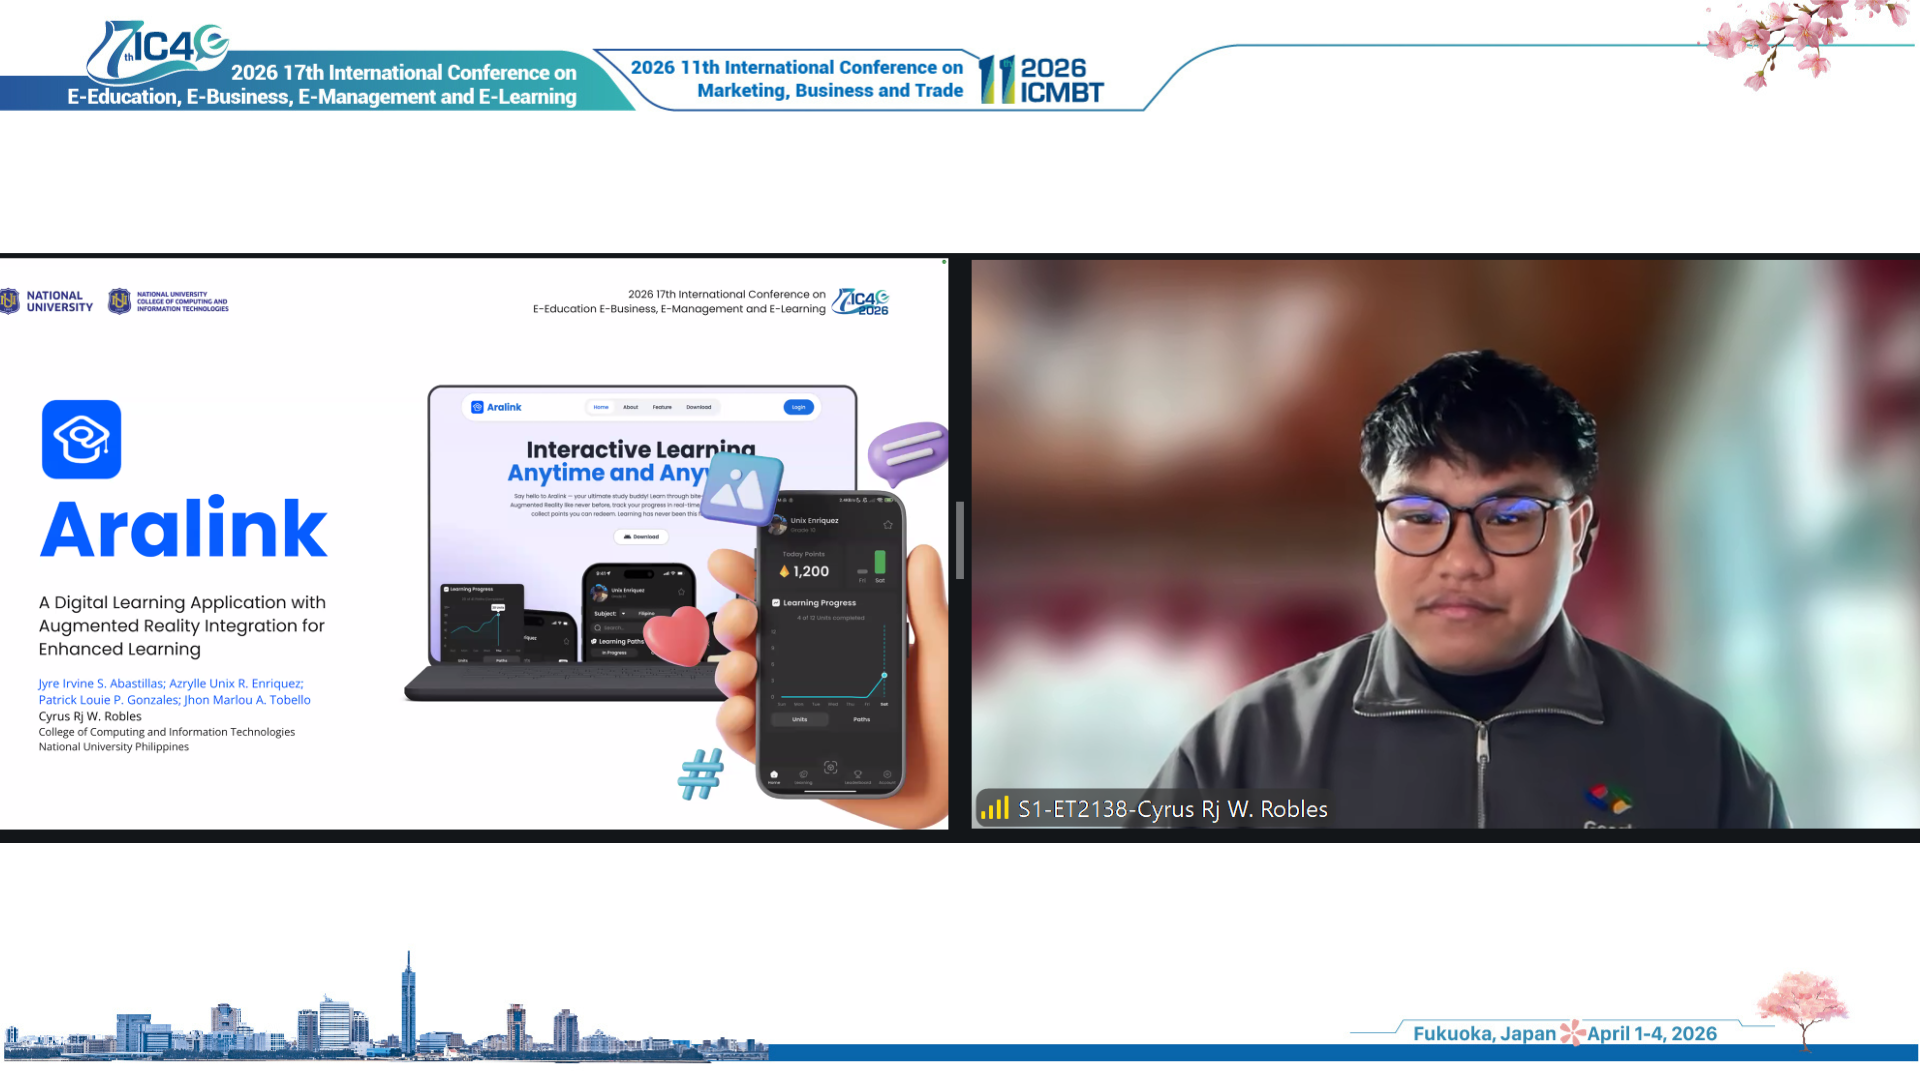Click the subtitle 'A Digital Learning Application with'

tap(182, 602)
